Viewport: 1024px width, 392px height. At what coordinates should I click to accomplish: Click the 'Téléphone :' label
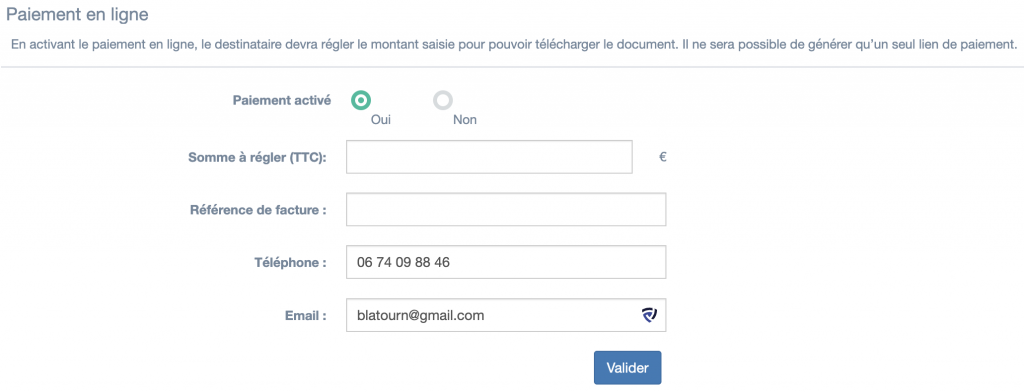point(290,263)
